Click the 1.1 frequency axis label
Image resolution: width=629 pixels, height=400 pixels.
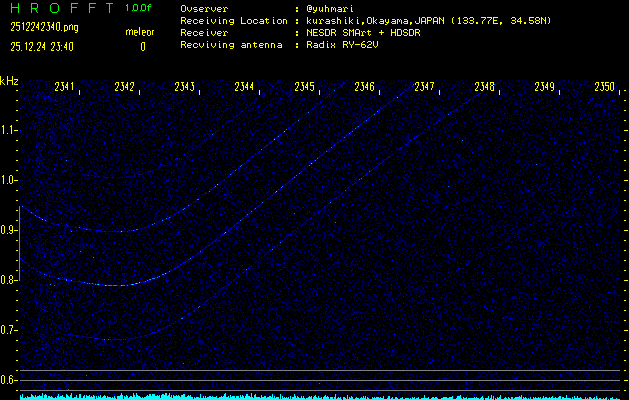9,130
